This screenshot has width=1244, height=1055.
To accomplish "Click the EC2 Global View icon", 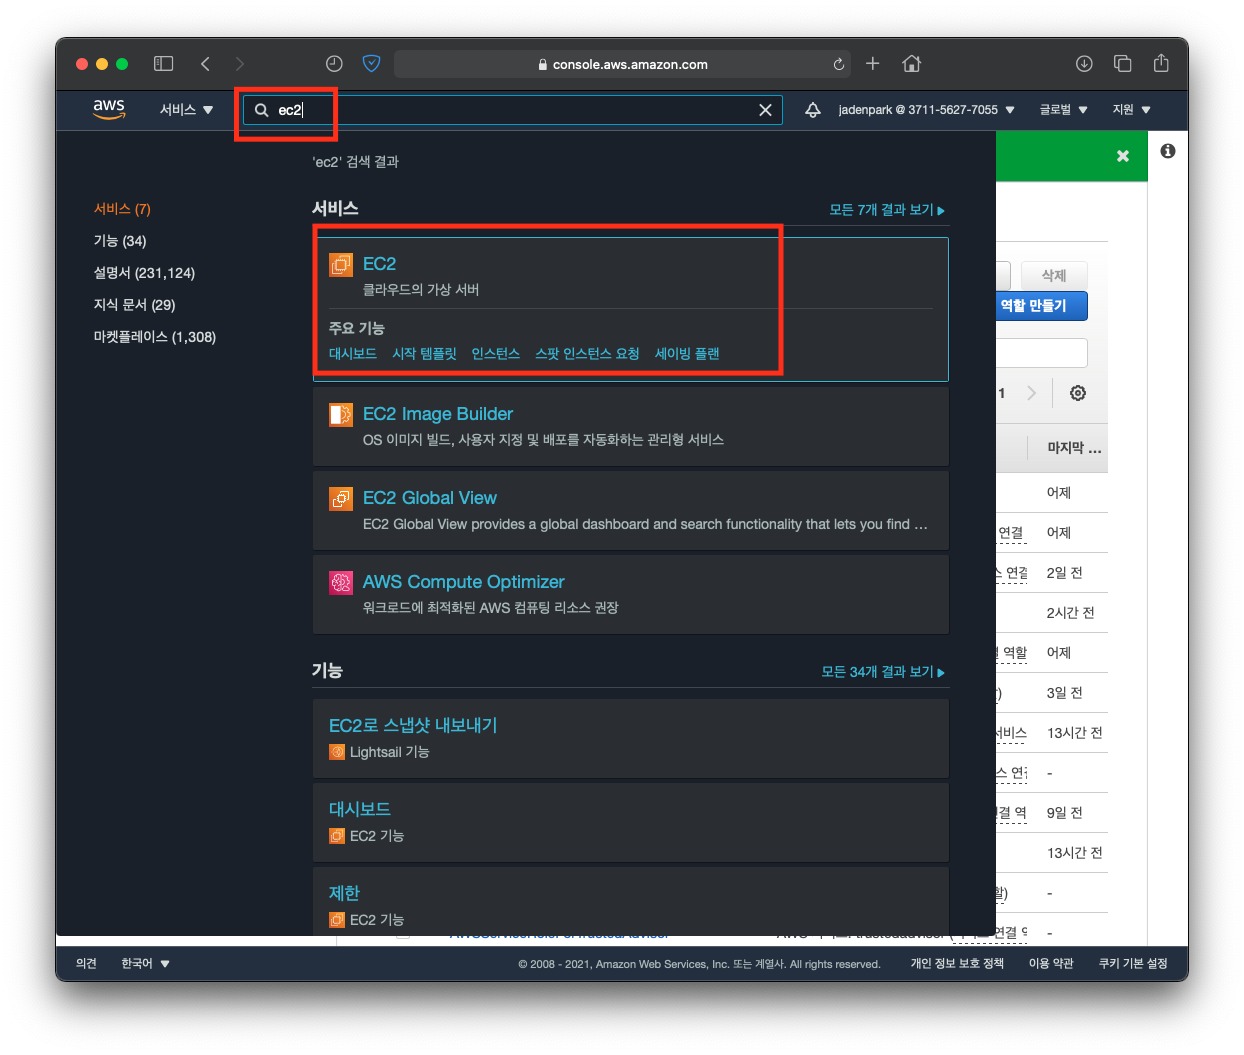I will point(341,498).
